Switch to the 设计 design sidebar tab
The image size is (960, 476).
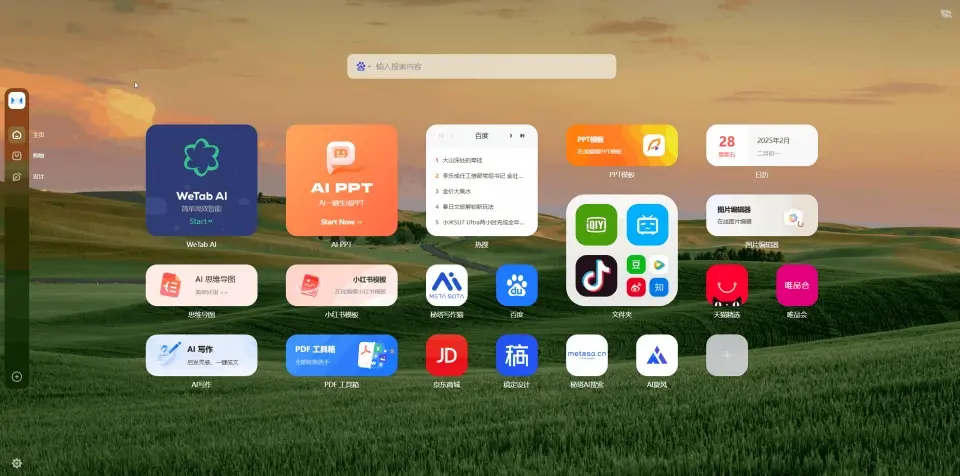coord(17,176)
